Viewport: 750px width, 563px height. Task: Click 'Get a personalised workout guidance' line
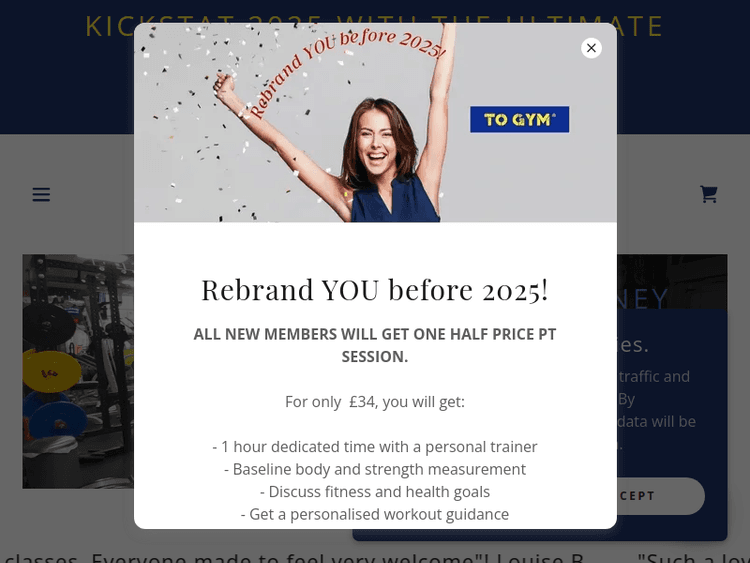click(x=375, y=514)
